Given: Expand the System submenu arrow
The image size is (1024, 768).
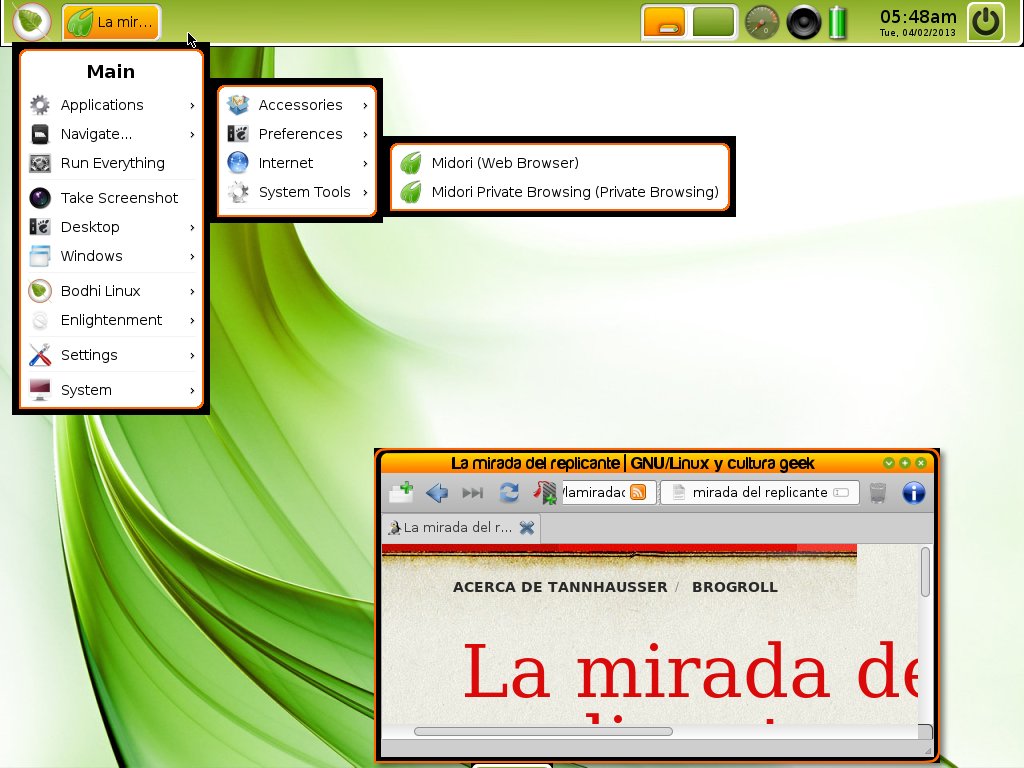Looking at the screenshot, I should [x=192, y=391].
